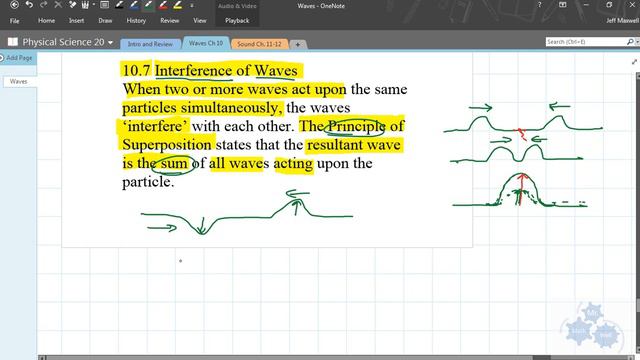Click the Redo icon

44,5
